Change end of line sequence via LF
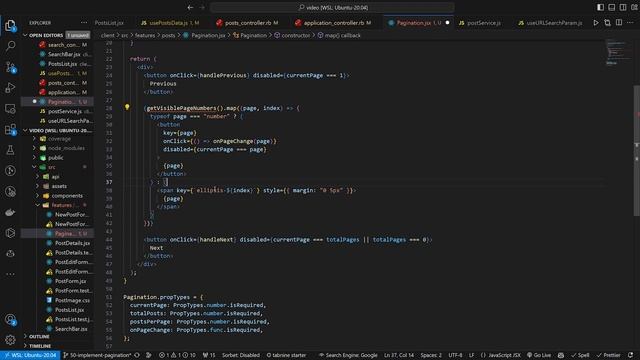The image size is (640, 360). click(x=471, y=356)
